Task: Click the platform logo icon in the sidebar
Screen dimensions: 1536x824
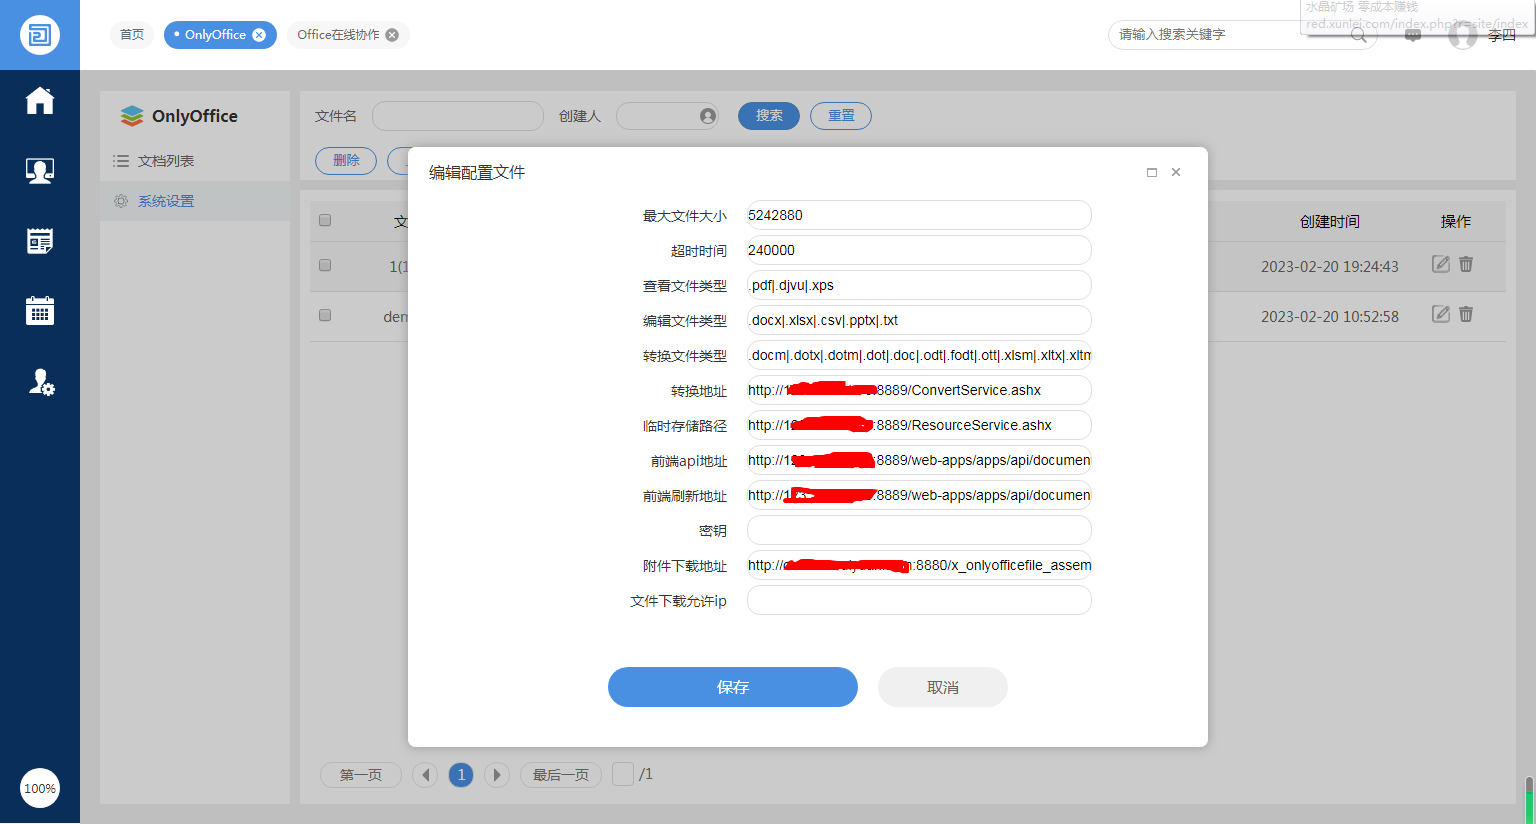Action: click(x=40, y=35)
